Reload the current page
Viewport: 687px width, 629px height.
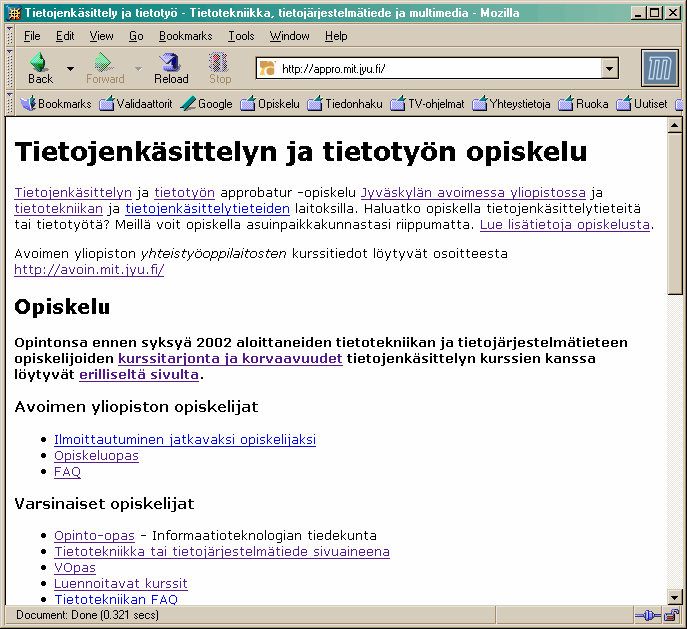tap(171, 68)
